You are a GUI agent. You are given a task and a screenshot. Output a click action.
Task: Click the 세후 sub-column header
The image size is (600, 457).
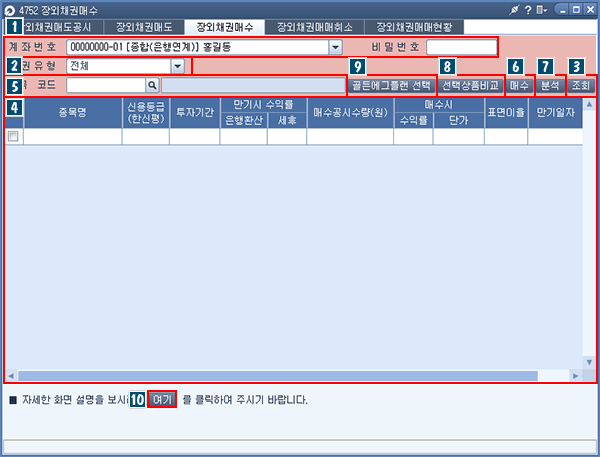click(x=287, y=121)
